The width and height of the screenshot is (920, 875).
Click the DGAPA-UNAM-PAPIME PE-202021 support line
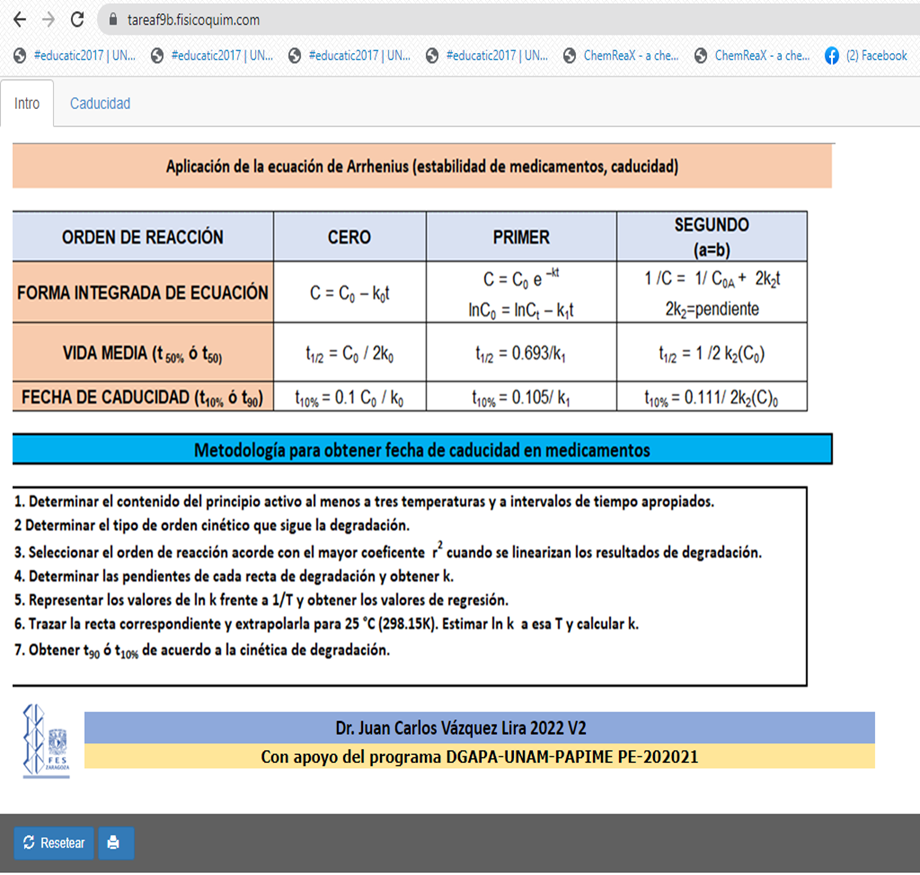tap(479, 756)
